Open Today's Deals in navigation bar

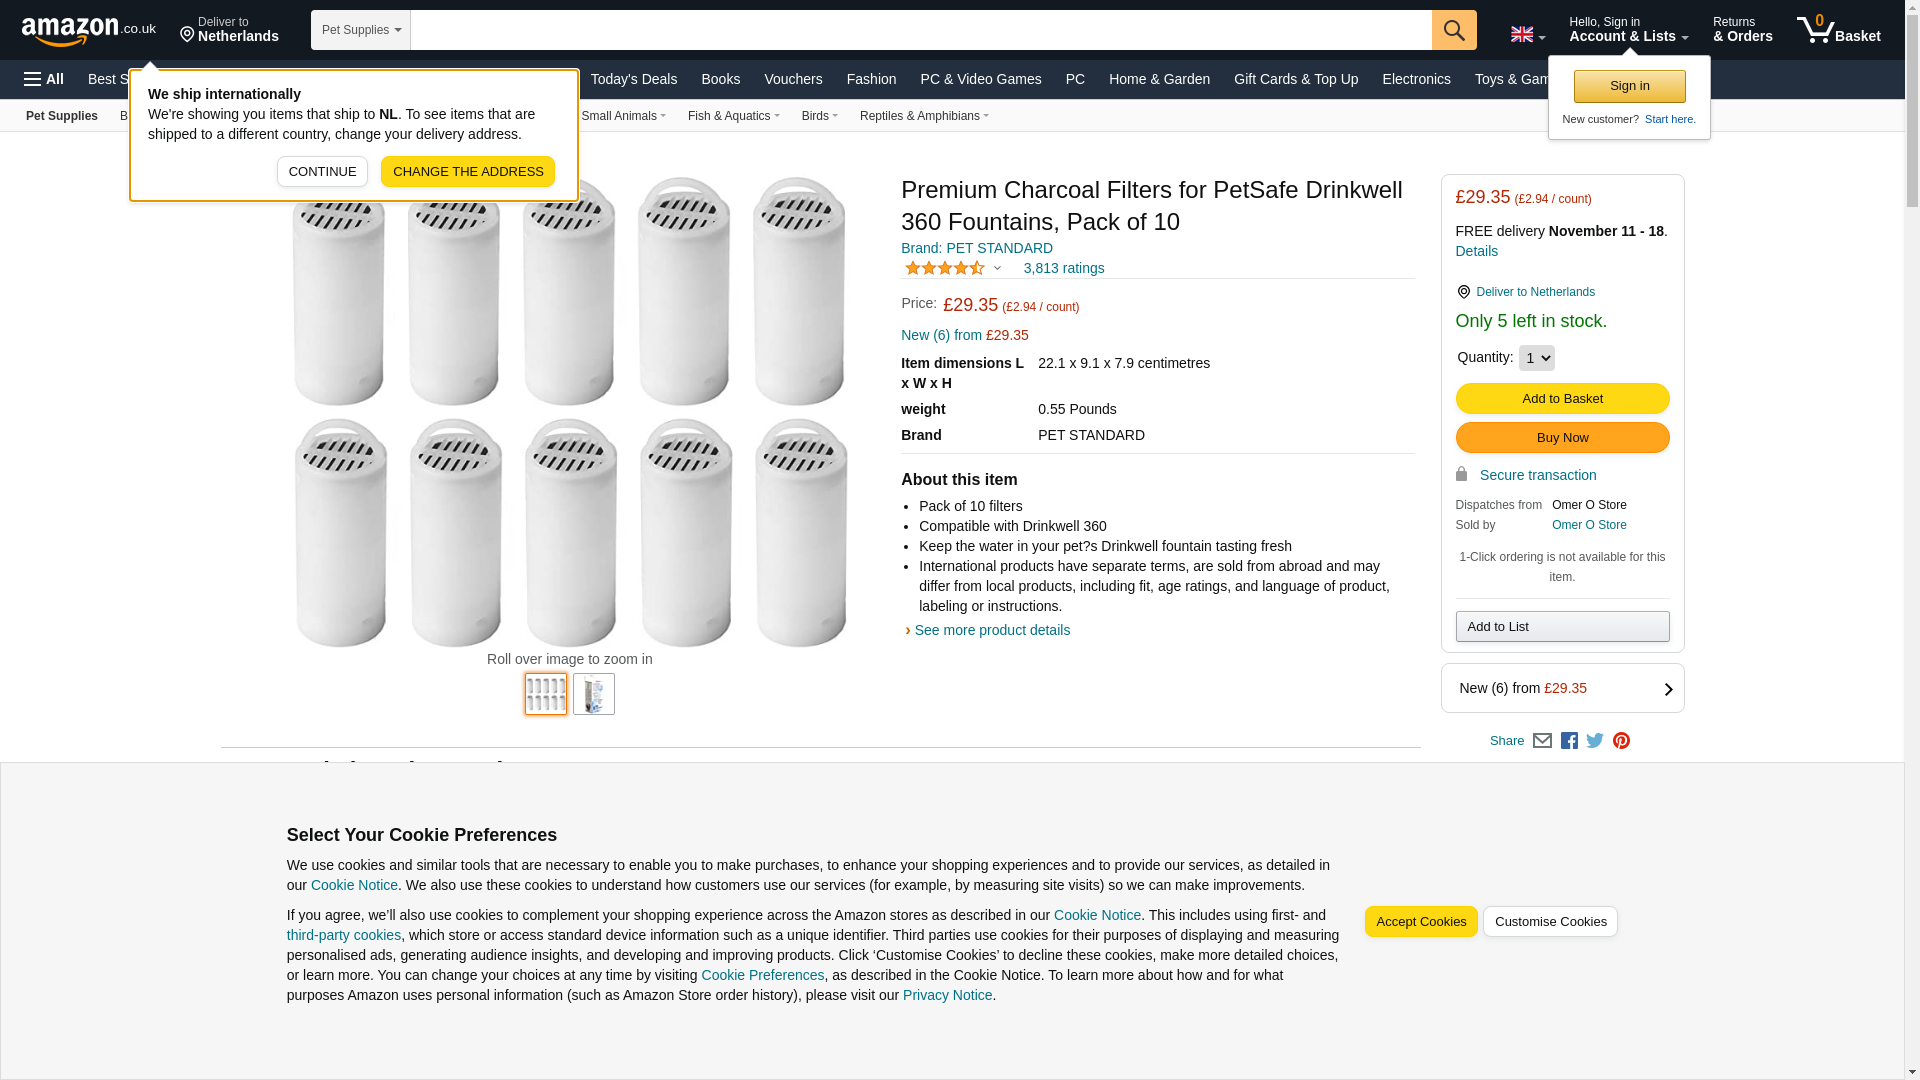pyautogui.click(x=633, y=79)
